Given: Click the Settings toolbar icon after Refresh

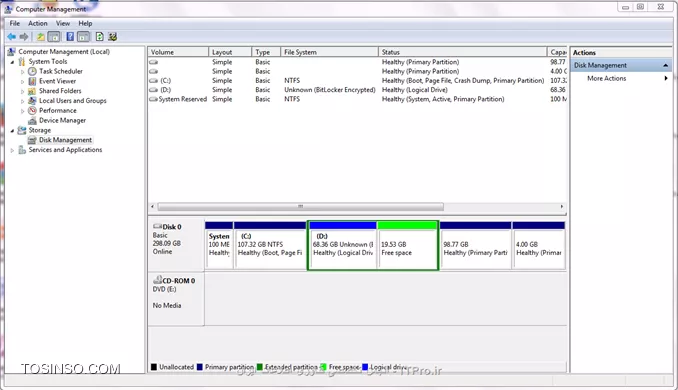Looking at the screenshot, I should [x=113, y=37].
